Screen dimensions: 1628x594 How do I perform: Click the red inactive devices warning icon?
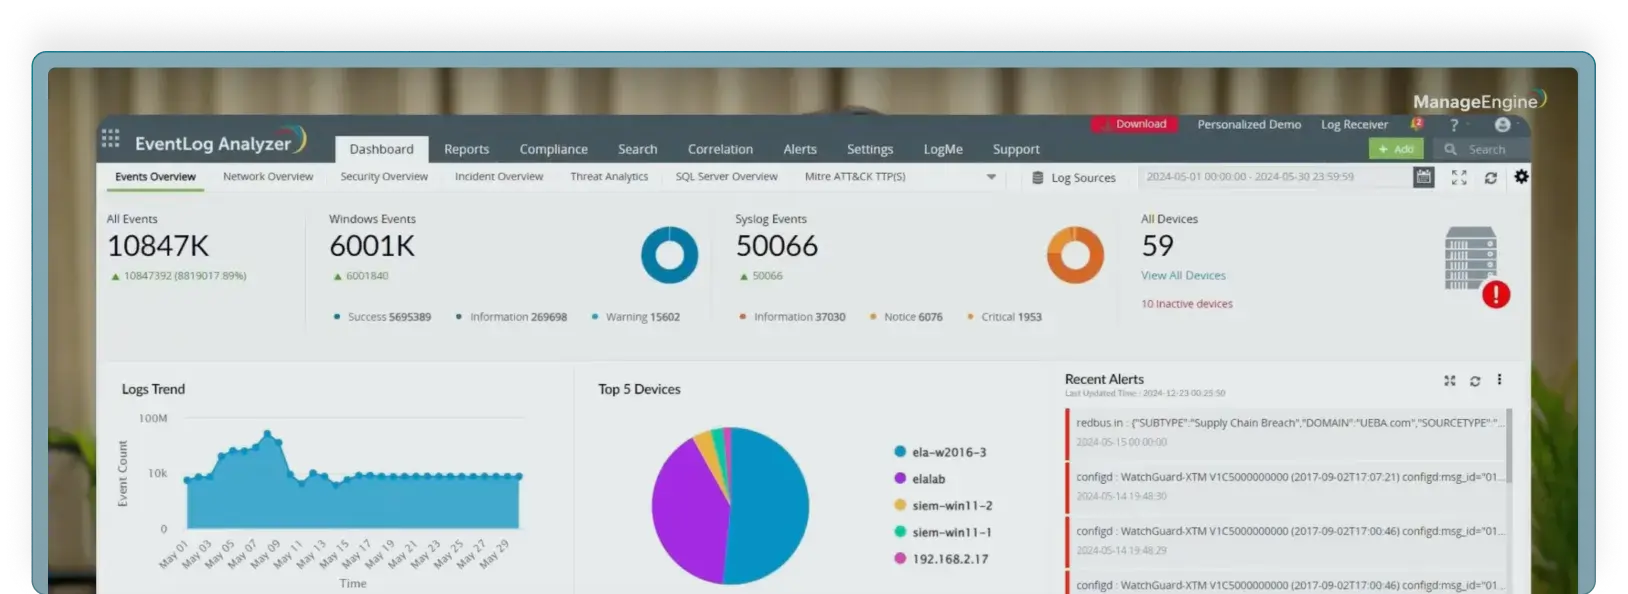point(1496,294)
